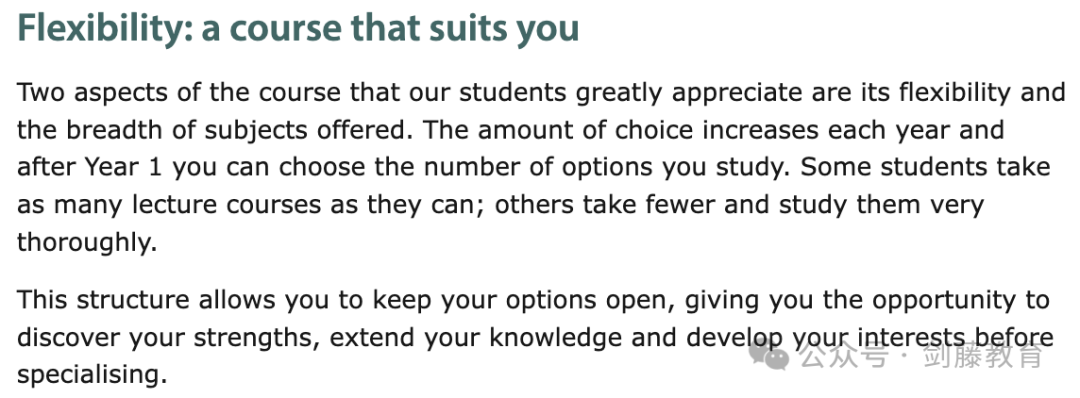
Task: Click the 公众号 watermark label
Action: point(842,355)
